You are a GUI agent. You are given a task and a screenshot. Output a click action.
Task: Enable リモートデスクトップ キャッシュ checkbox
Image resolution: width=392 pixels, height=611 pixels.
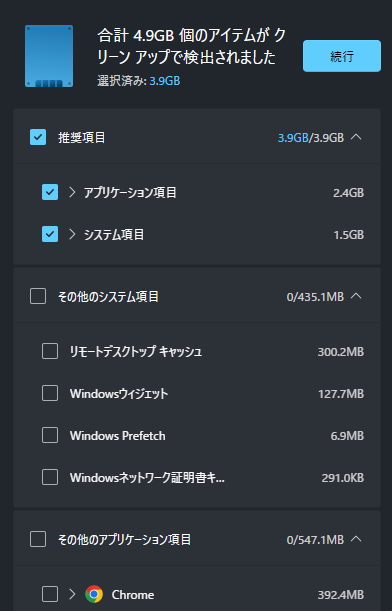50,351
